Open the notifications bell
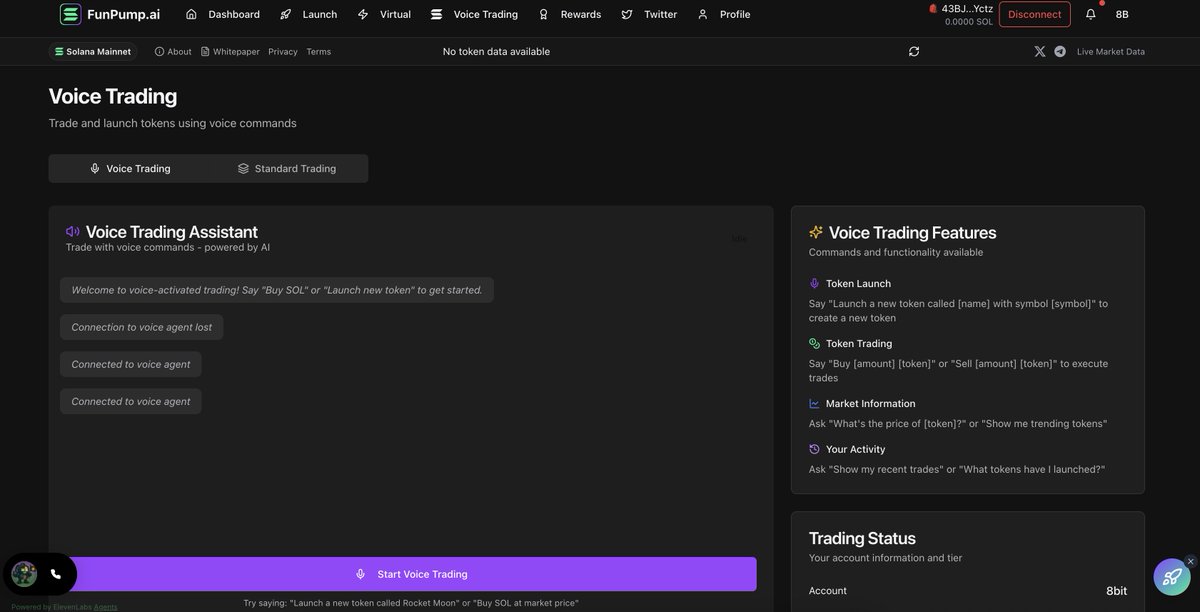 tap(1090, 14)
